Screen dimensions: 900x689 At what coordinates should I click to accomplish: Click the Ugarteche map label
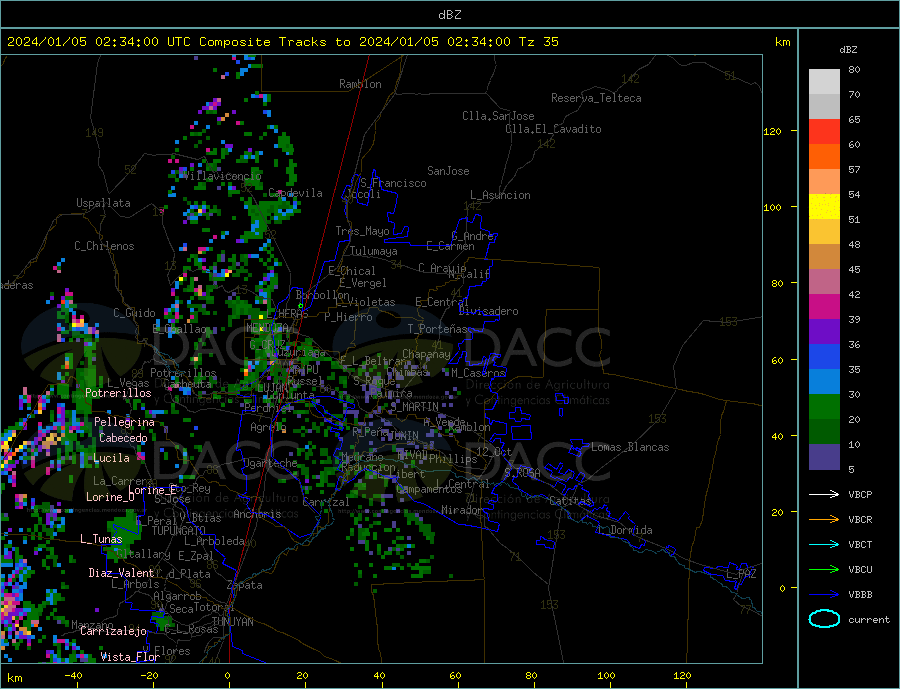coord(270,463)
